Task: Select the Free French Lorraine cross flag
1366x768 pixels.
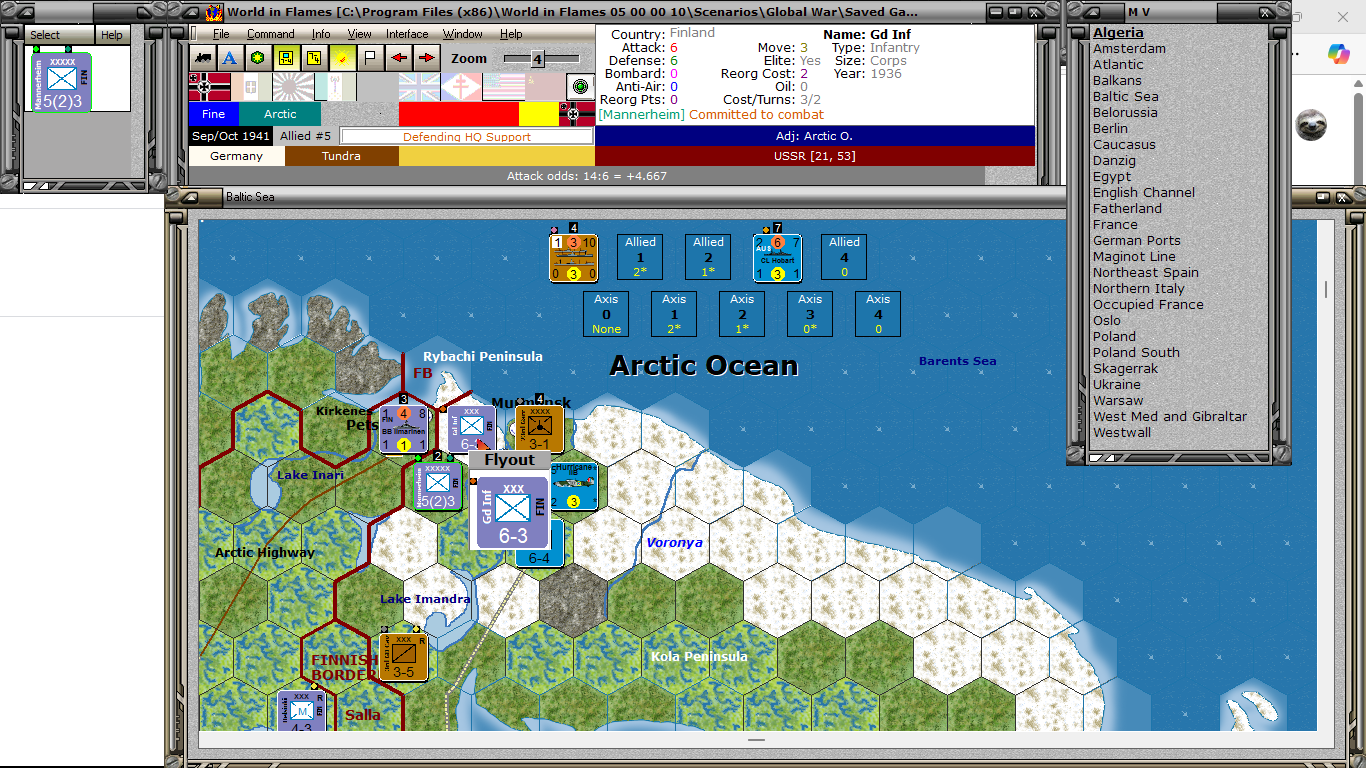Action: click(461, 87)
